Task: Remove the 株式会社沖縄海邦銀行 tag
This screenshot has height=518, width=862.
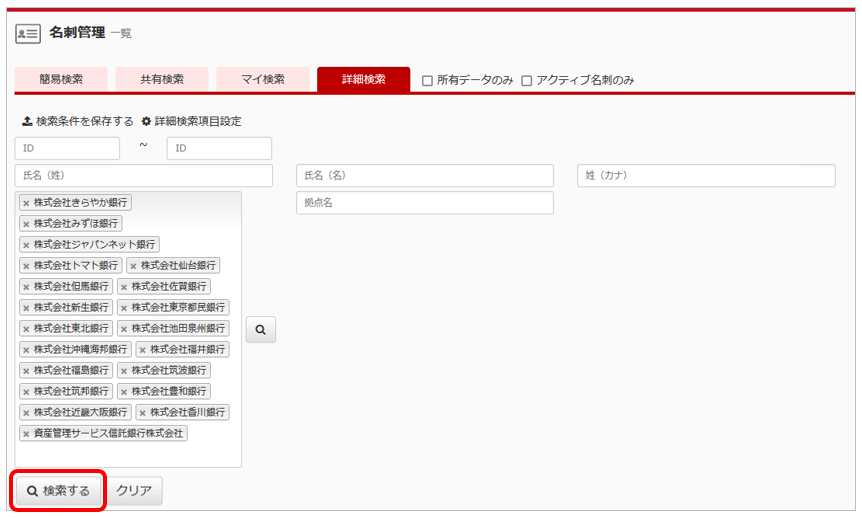Action: (26, 350)
